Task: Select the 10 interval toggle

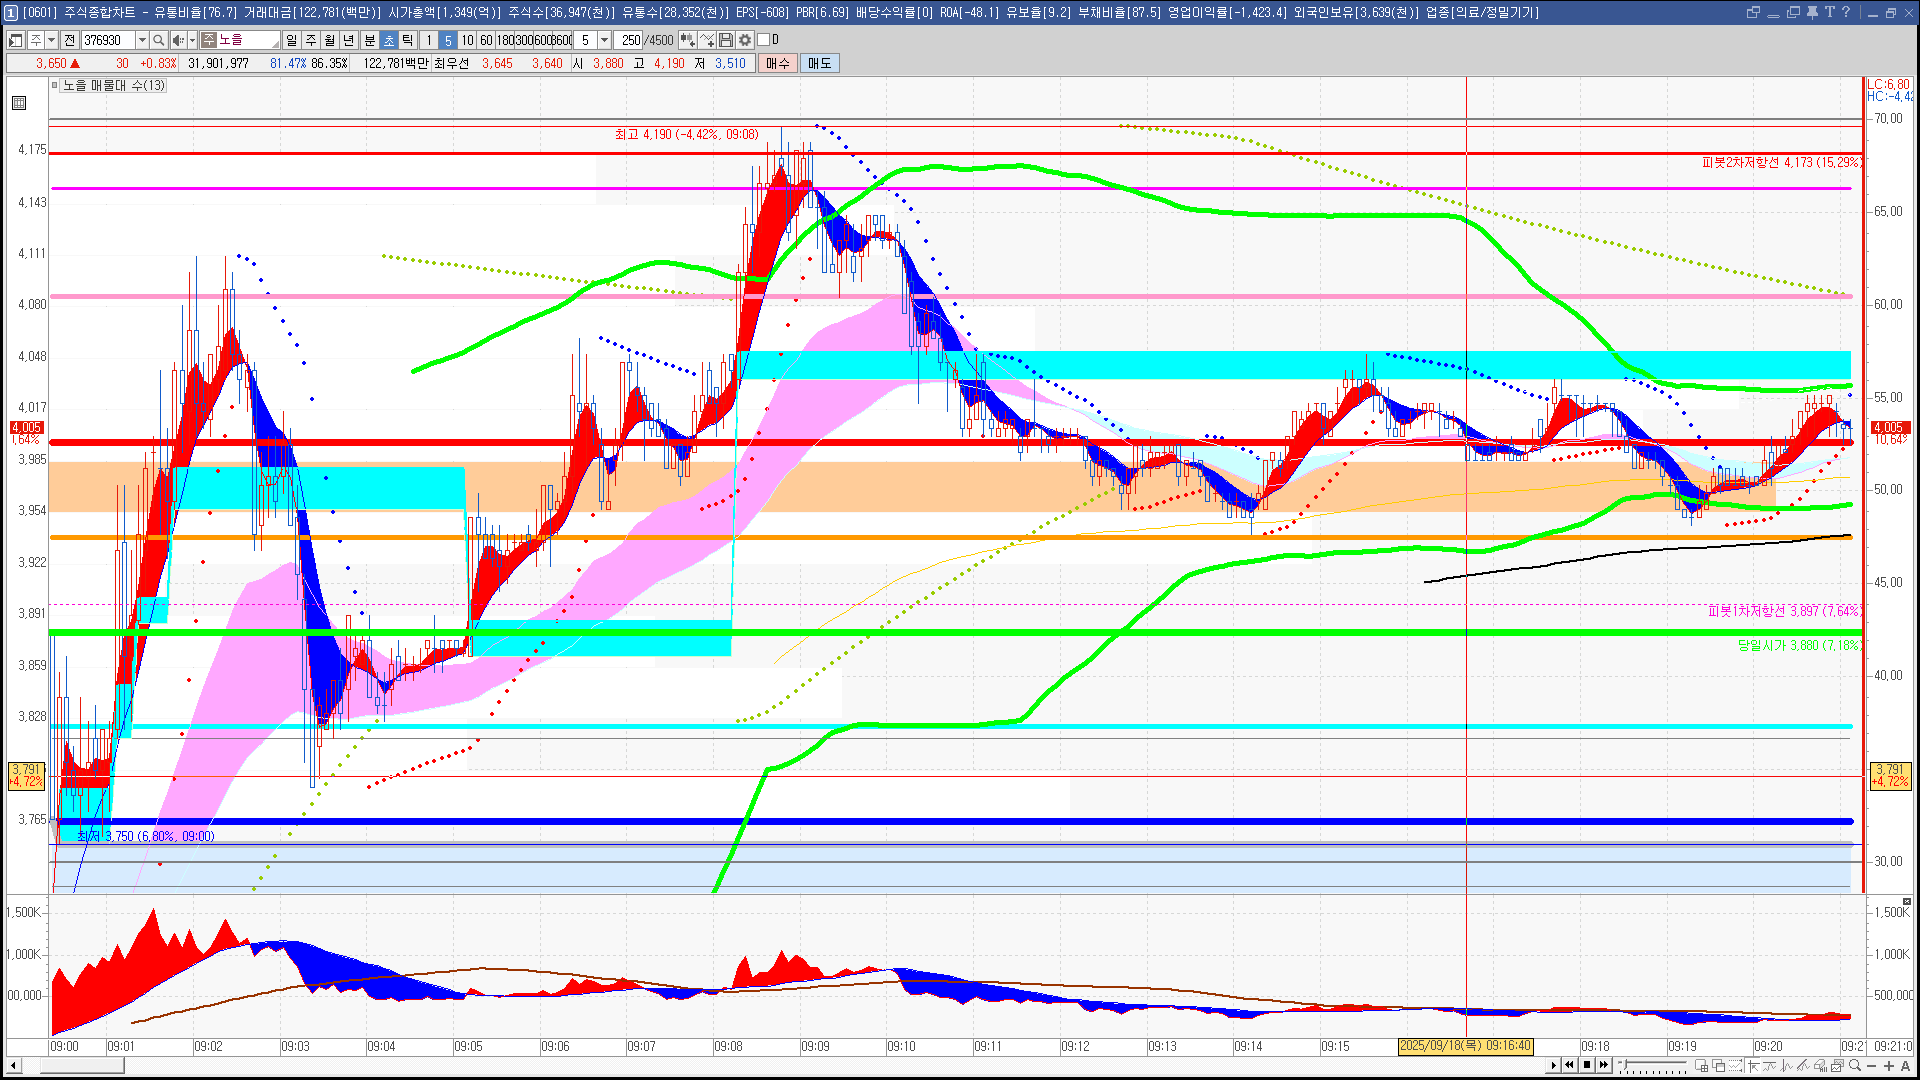Action: point(467,40)
